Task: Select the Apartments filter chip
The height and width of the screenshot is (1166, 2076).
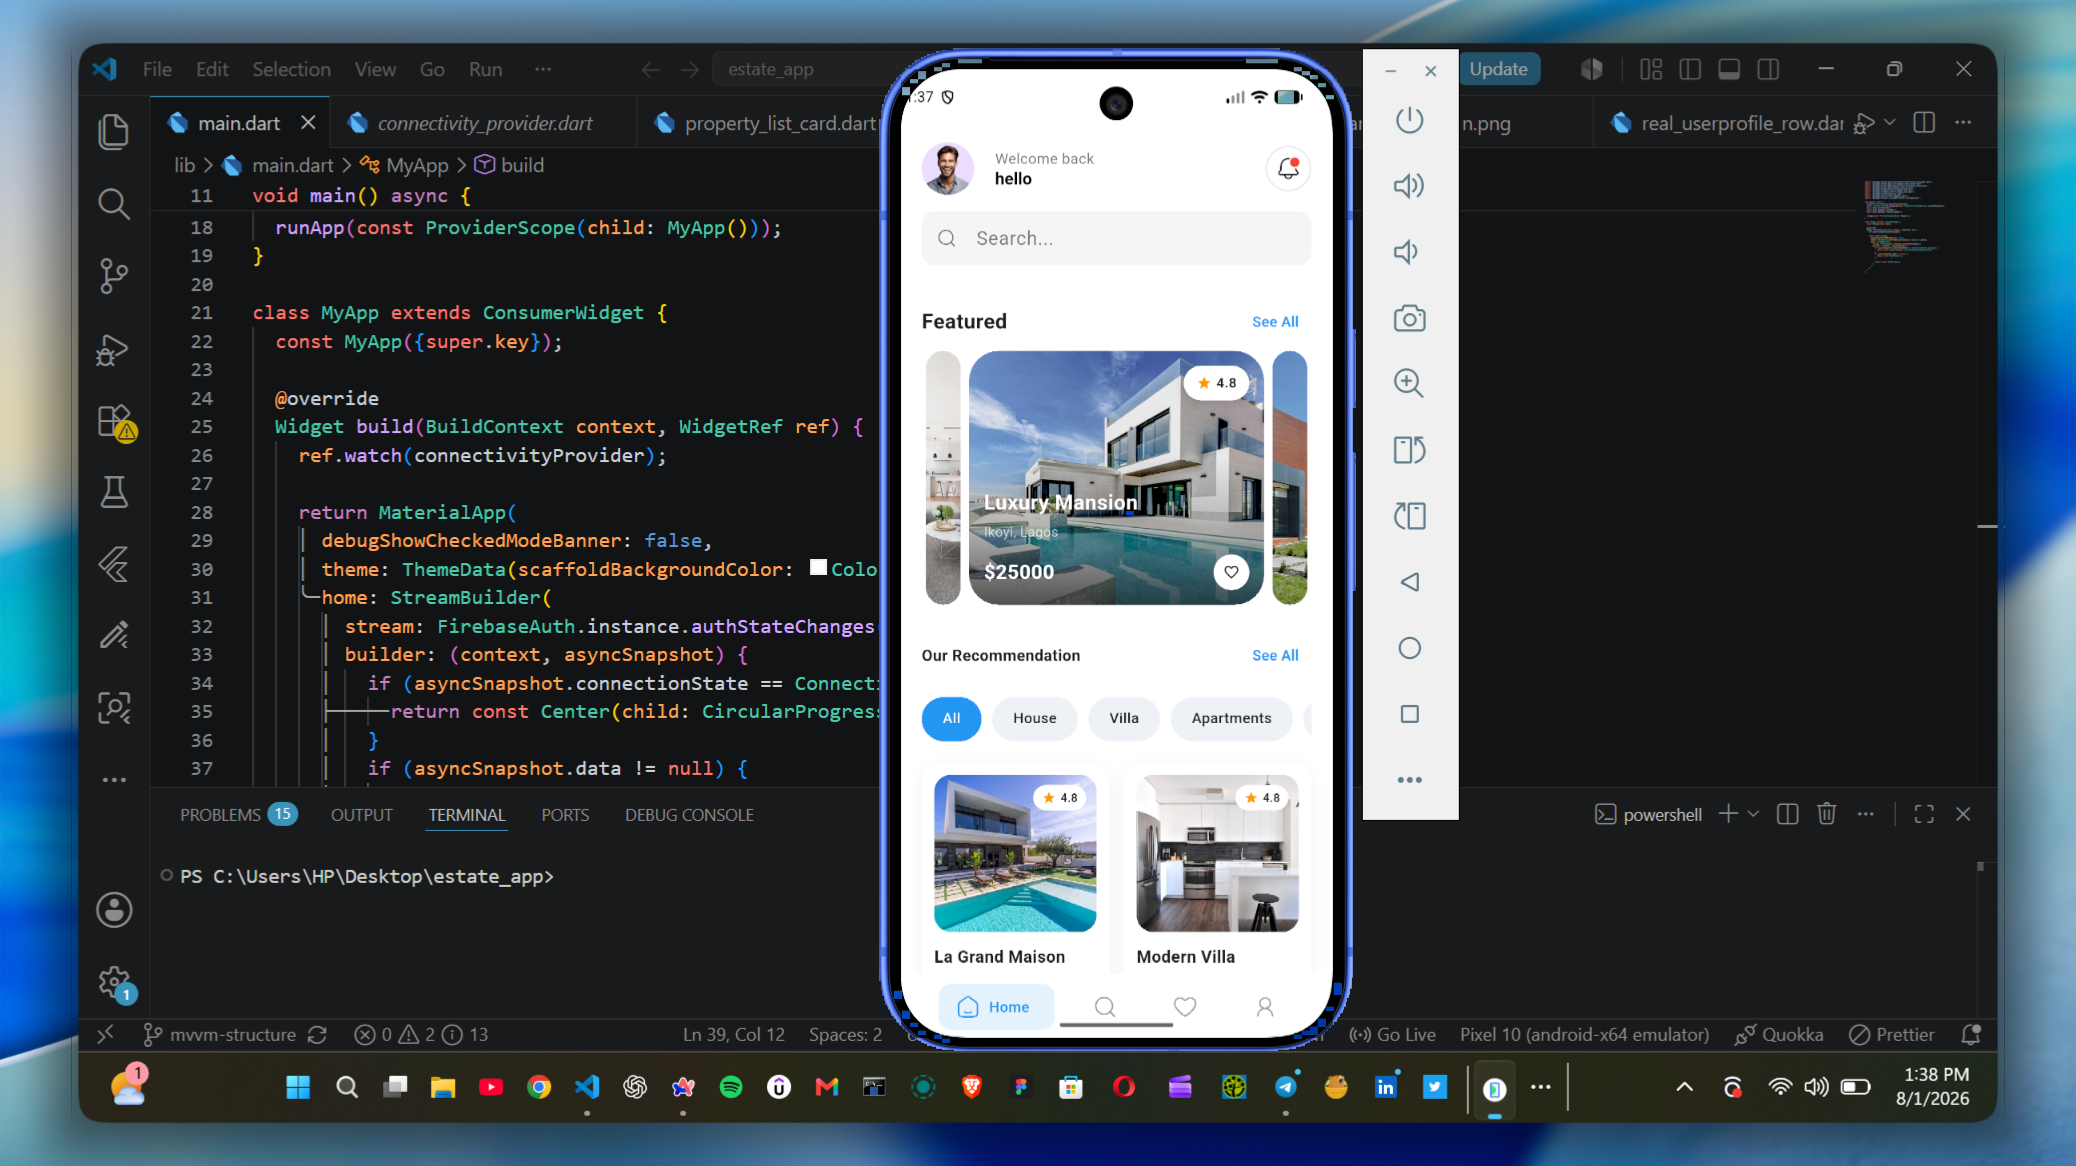Action: [x=1231, y=718]
